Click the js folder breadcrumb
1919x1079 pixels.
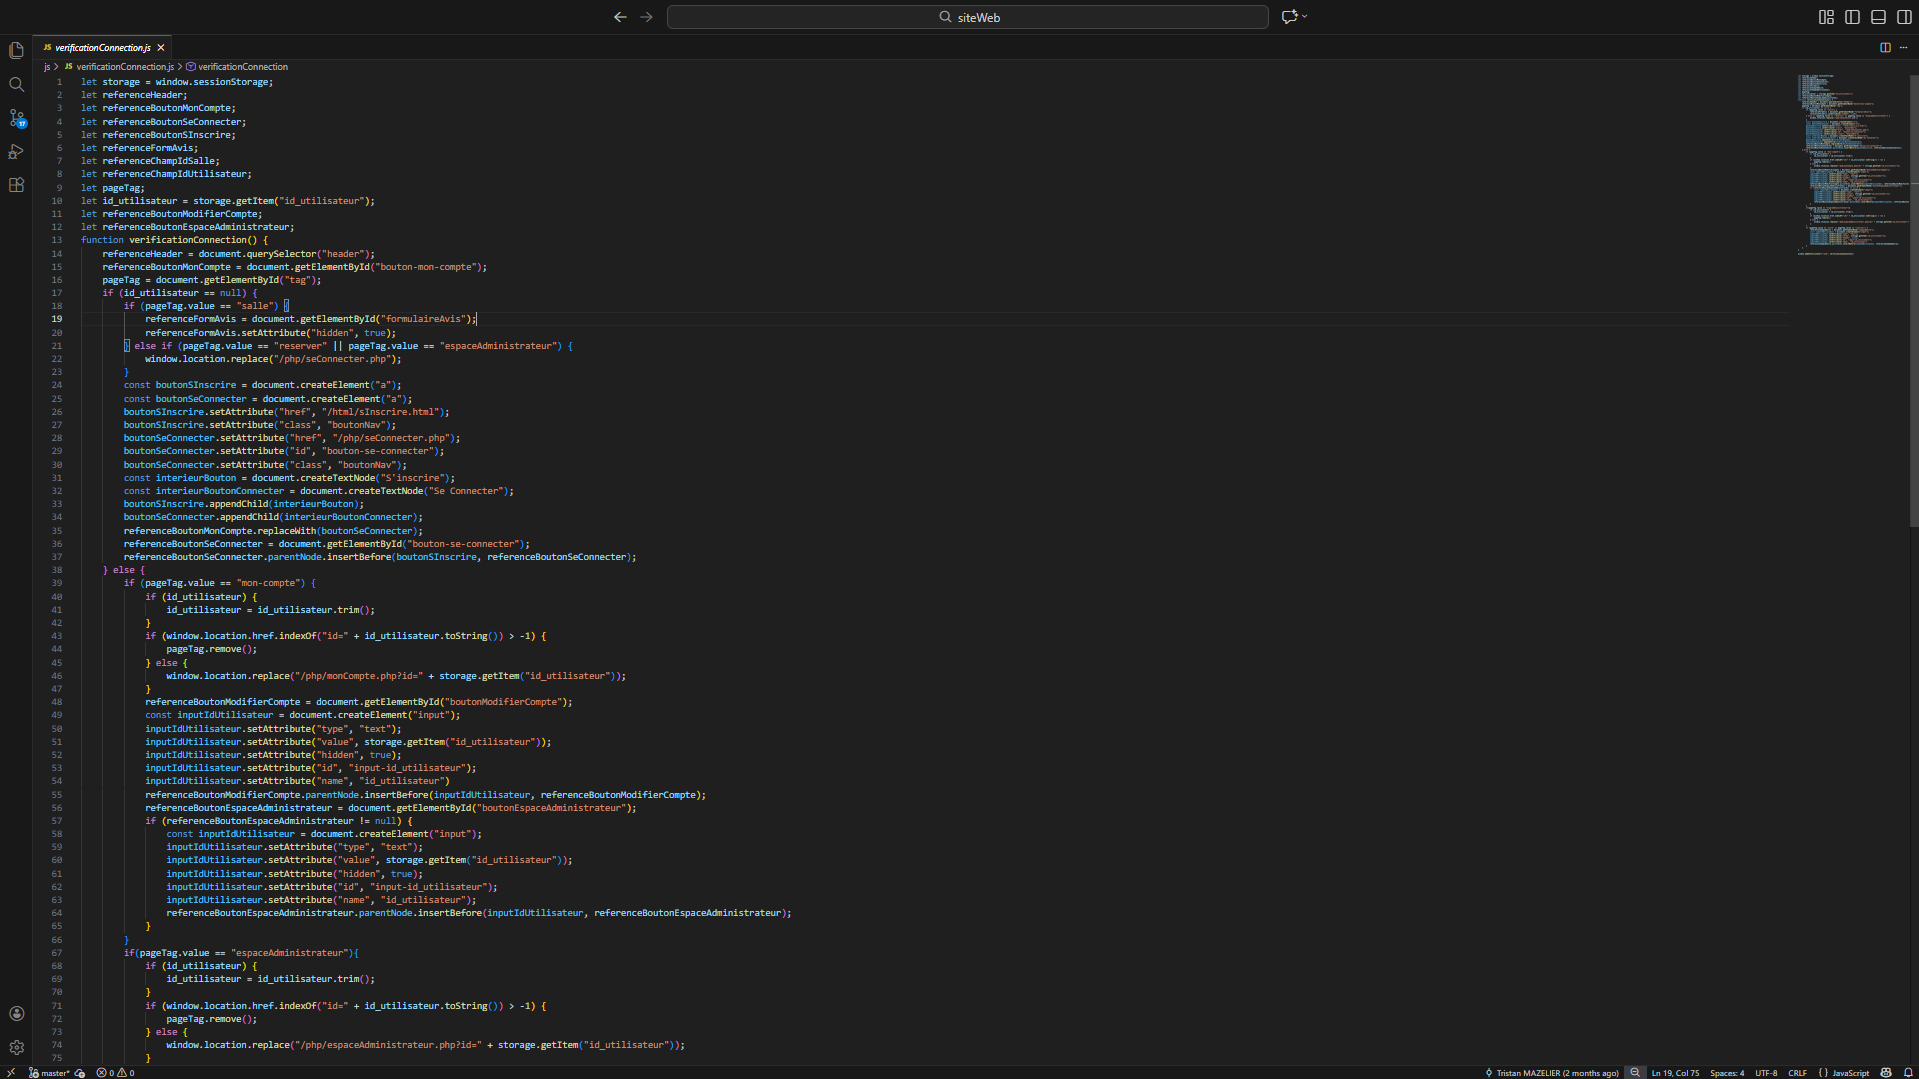pos(46,67)
